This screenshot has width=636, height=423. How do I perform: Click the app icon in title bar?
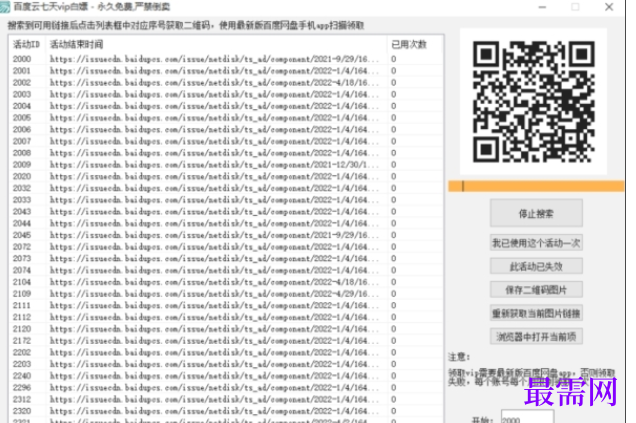5,6
